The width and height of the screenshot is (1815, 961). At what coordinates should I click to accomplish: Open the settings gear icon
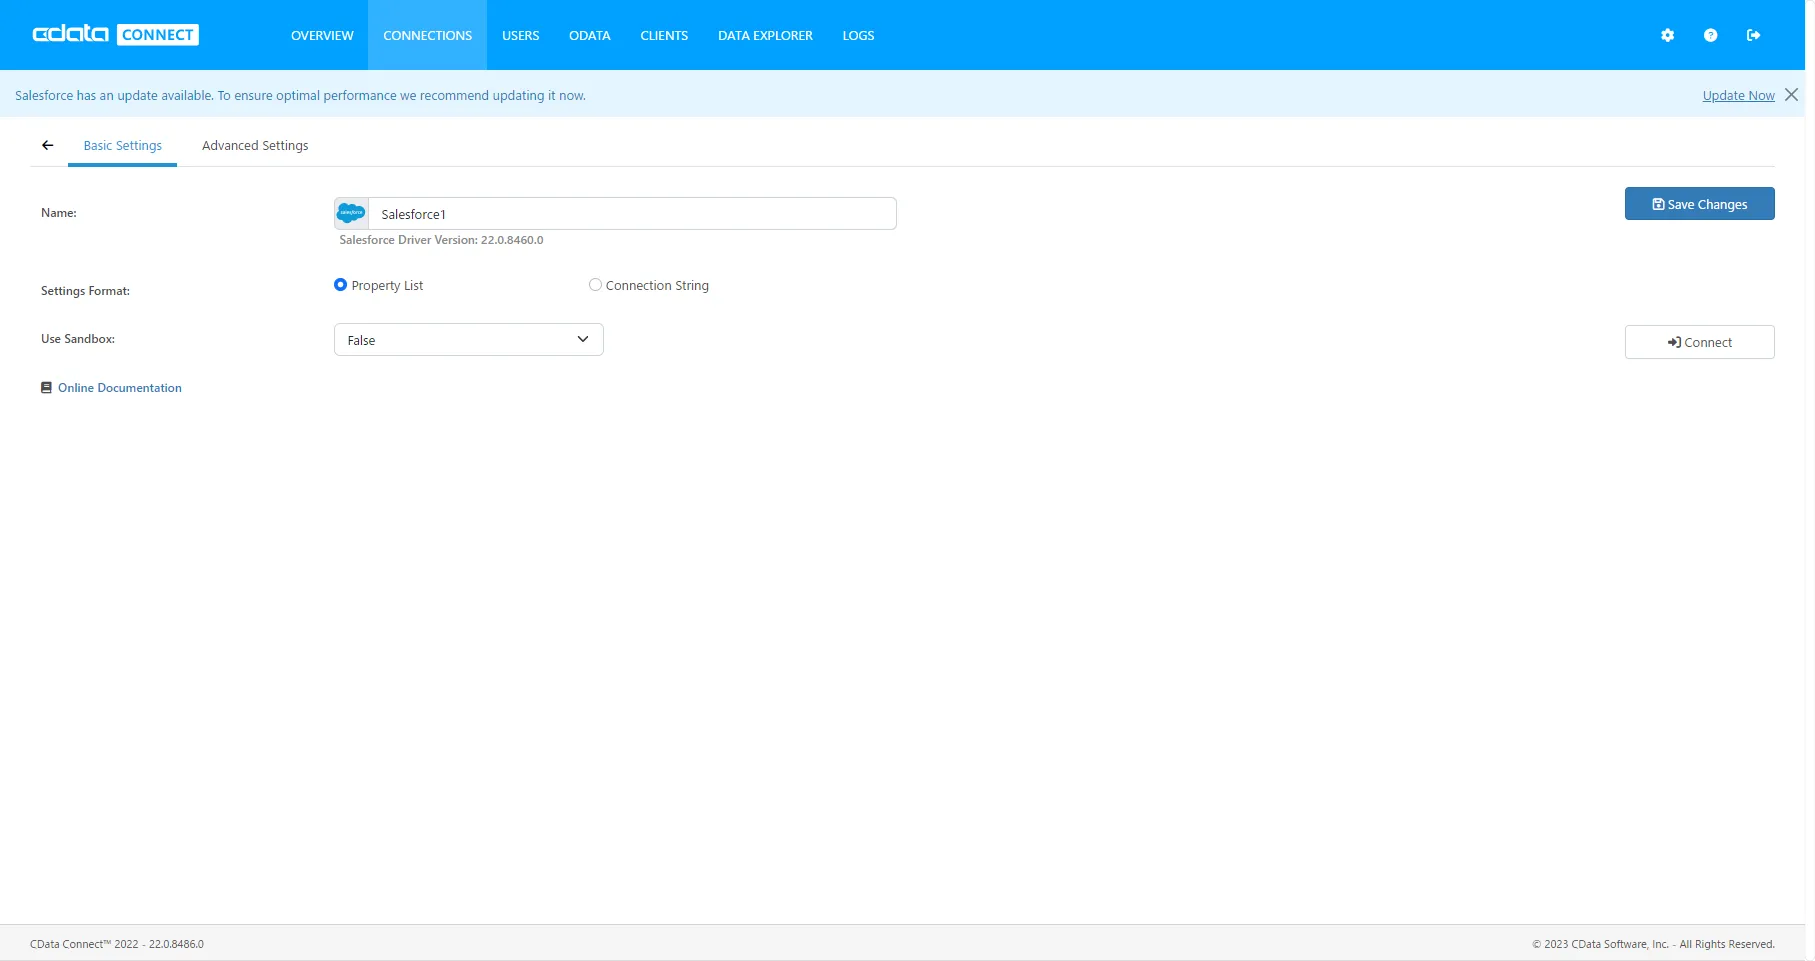pos(1666,35)
